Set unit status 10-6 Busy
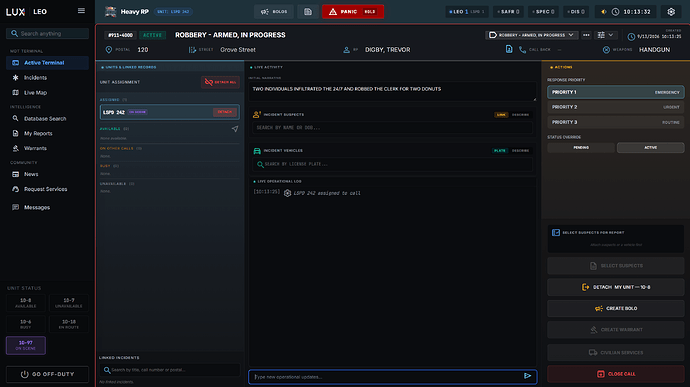This screenshot has width=690, height=387. pos(26,324)
